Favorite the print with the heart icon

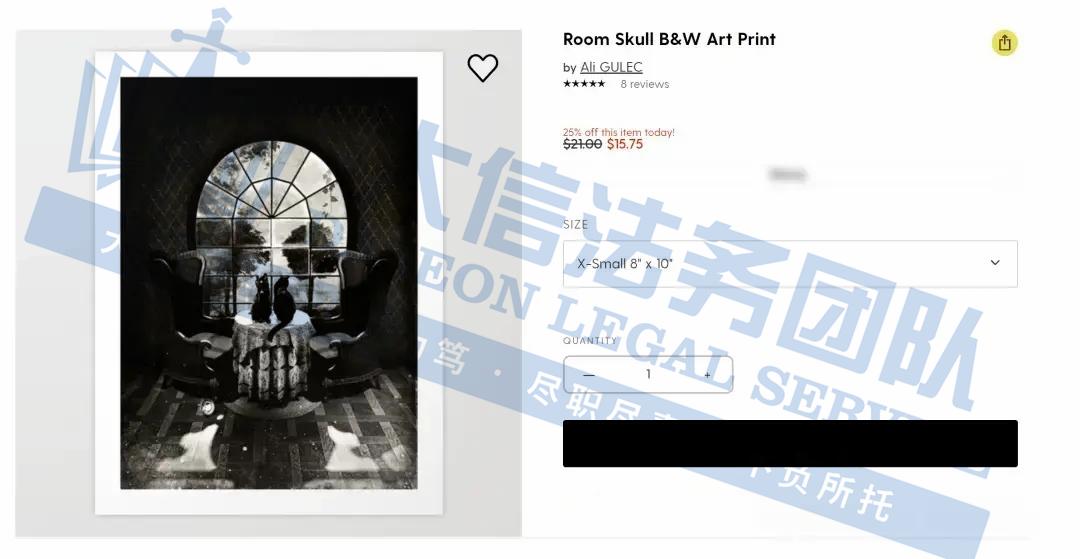tap(482, 68)
